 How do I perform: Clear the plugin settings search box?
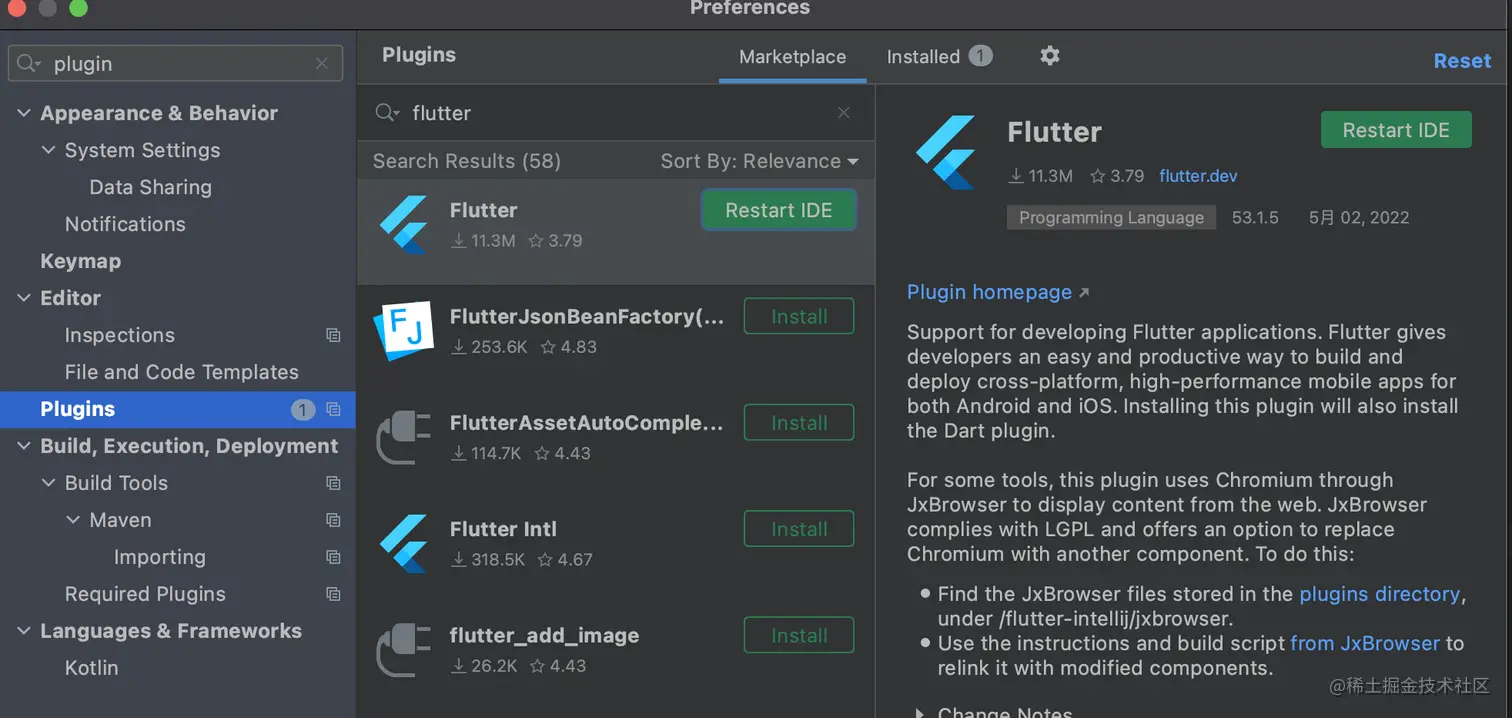coord(321,64)
